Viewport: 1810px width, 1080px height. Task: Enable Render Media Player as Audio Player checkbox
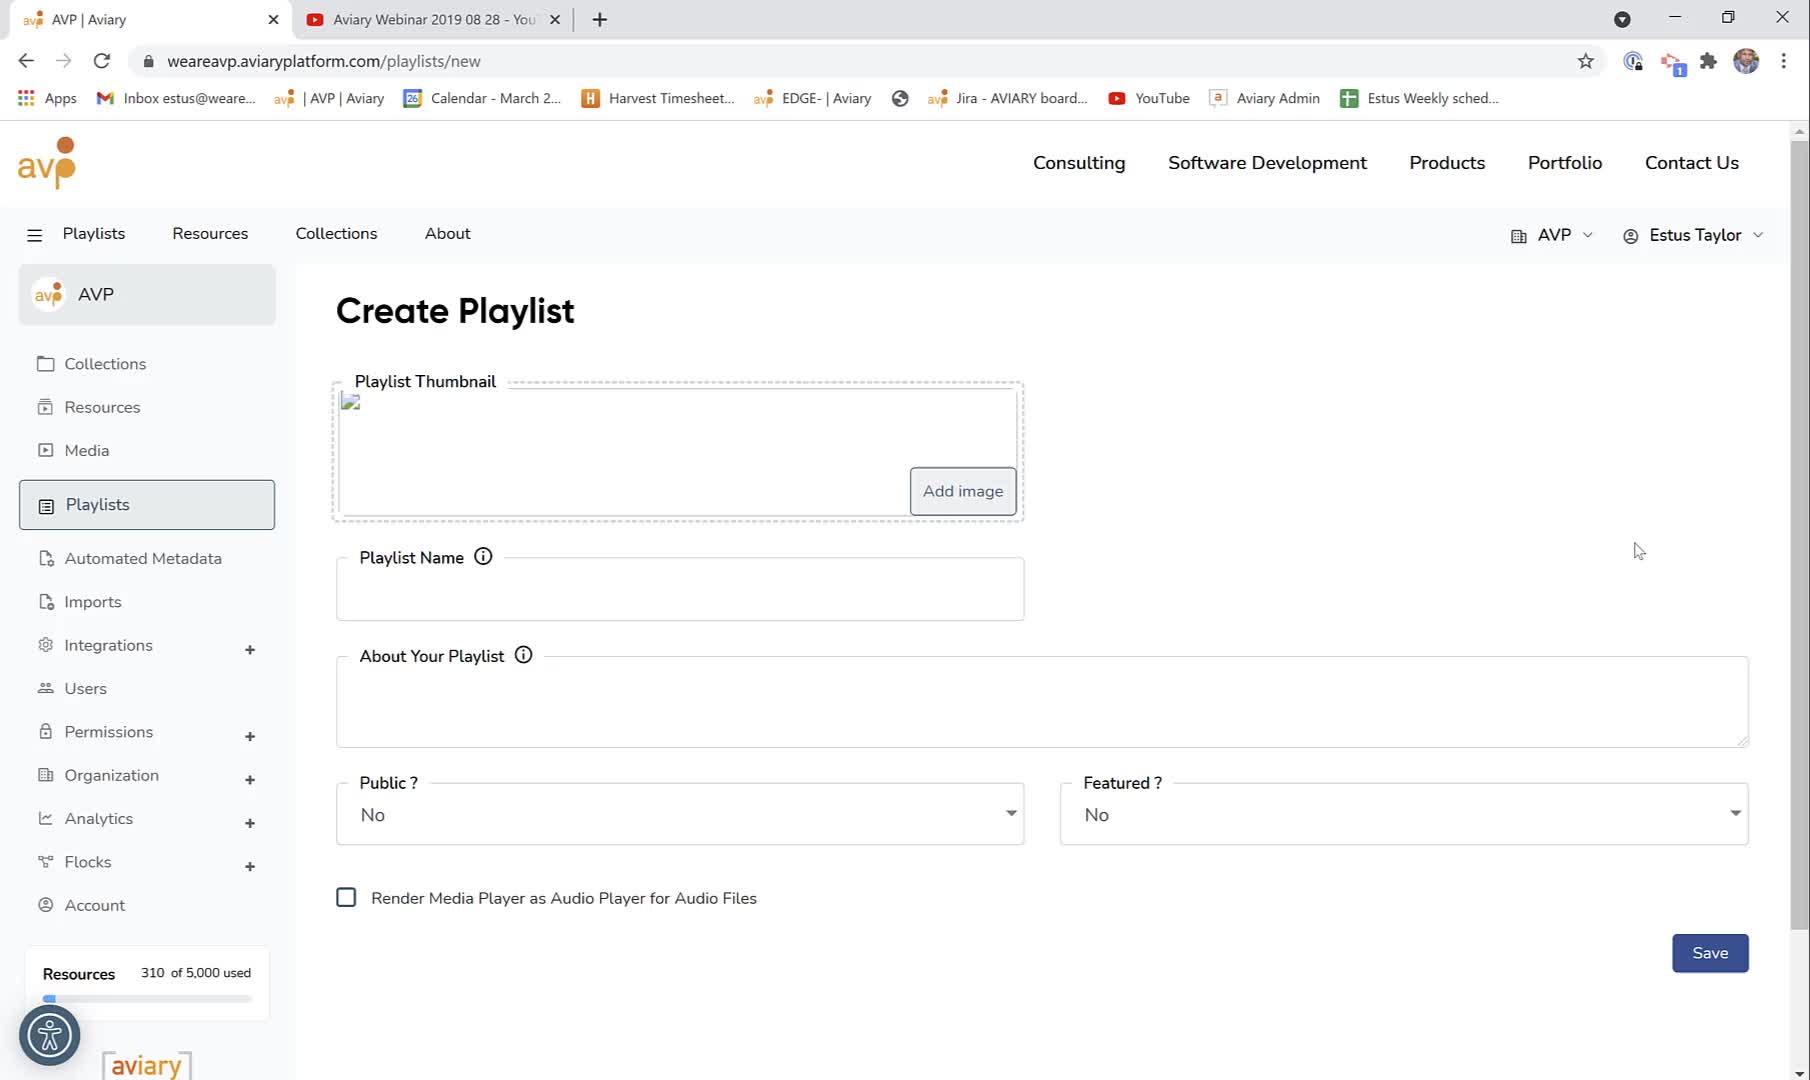[x=346, y=897]
